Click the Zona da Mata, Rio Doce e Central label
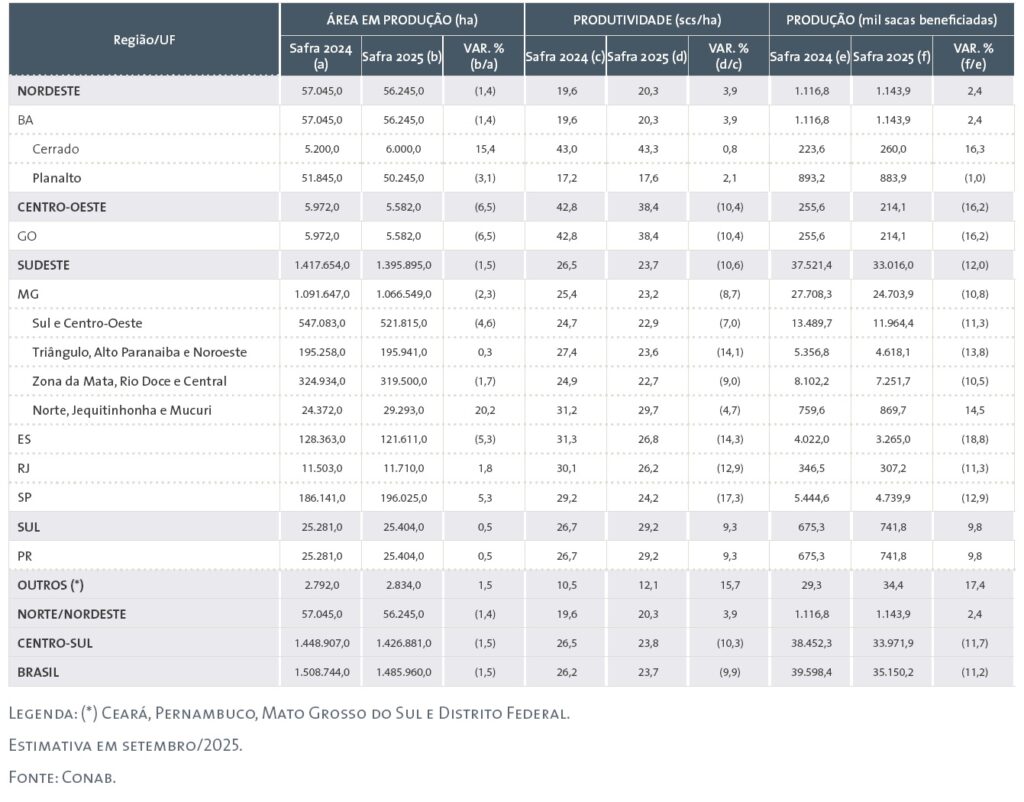 [129, 381]
